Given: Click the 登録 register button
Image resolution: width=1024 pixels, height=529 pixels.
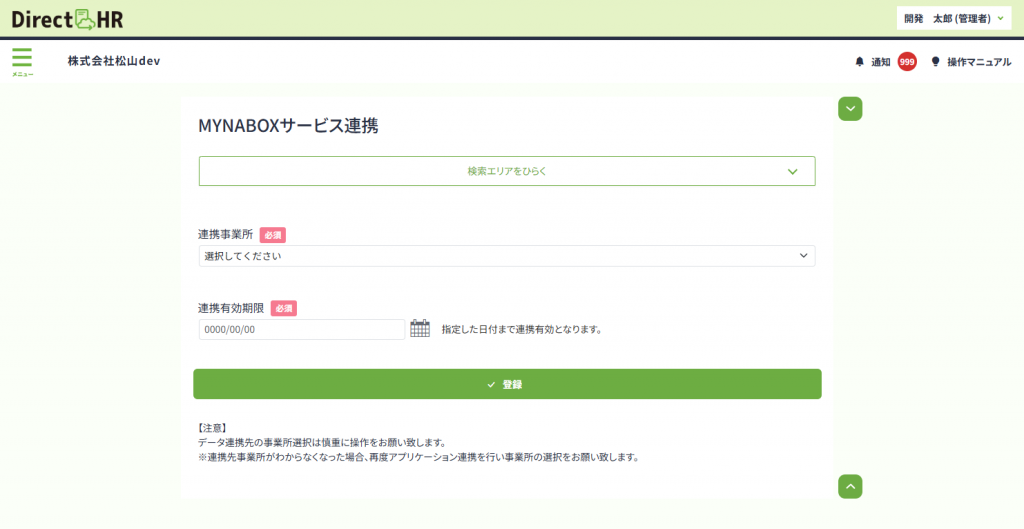Looking at the screenshot, I should coord(507,384).
